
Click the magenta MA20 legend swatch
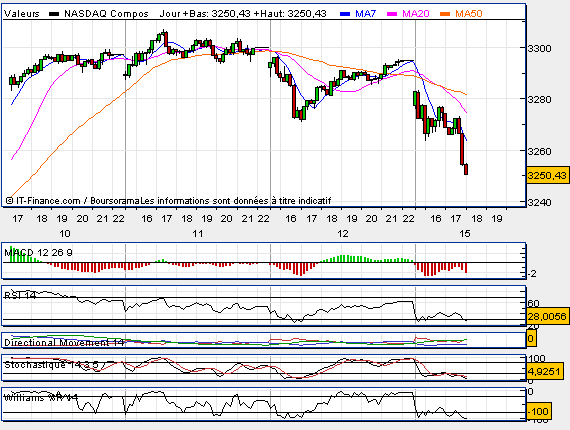(x=392, y=14)
